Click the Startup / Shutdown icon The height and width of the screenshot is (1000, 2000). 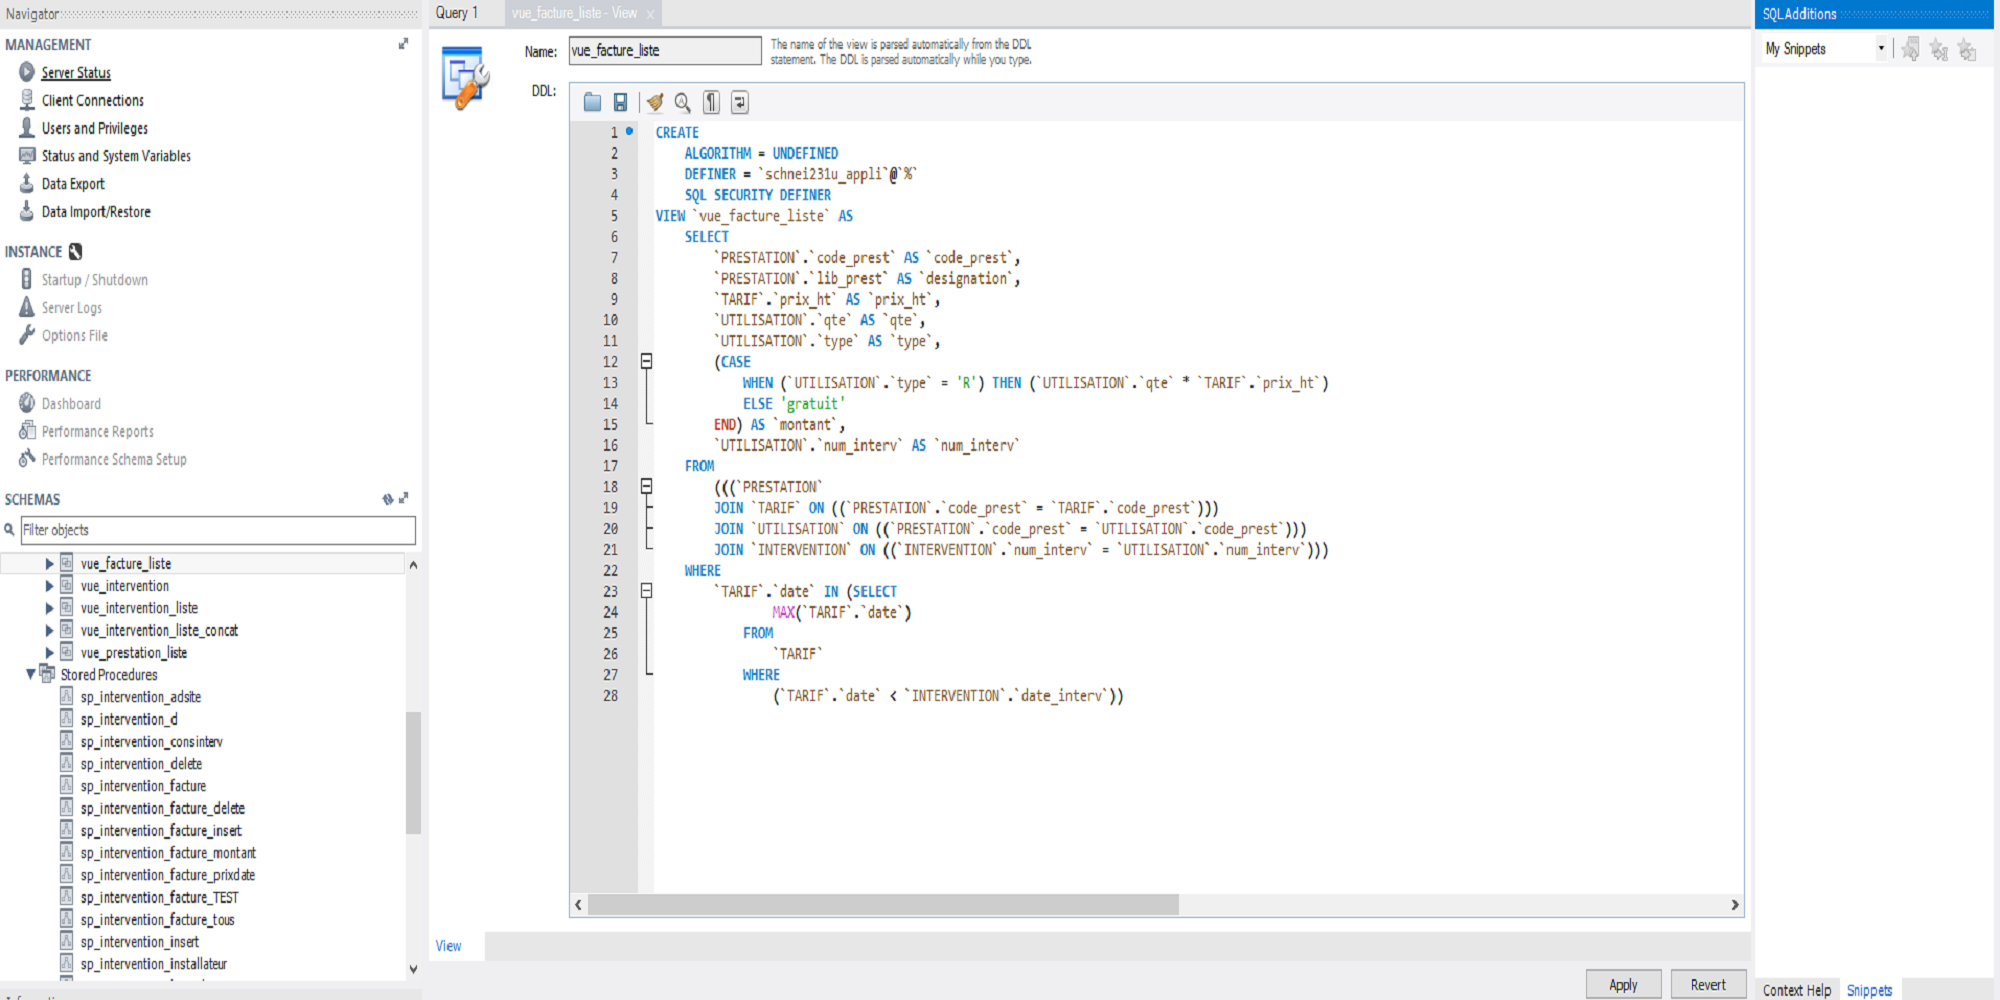27,279
